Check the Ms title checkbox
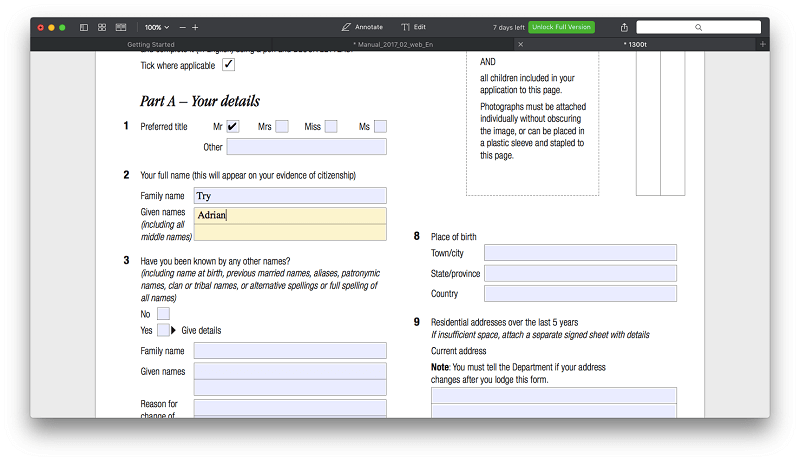Screen dimensions: 800x461 (x=380, y=126)
